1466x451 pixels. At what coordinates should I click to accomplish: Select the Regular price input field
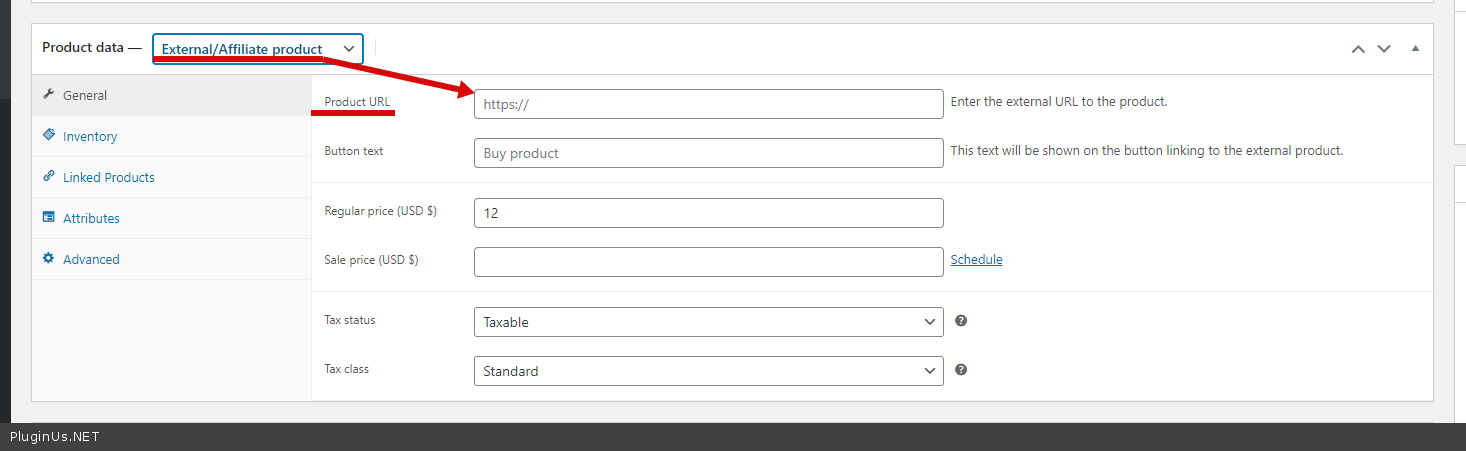pos(708,213)
